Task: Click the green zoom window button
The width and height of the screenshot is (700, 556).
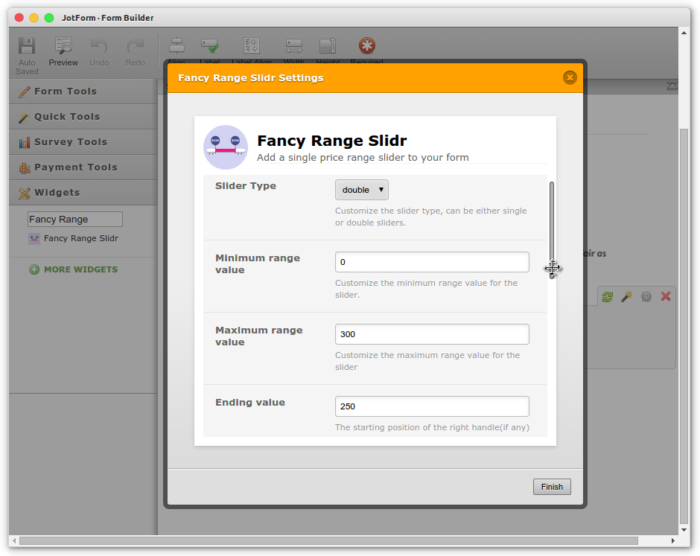Action: tap(49, 18)
